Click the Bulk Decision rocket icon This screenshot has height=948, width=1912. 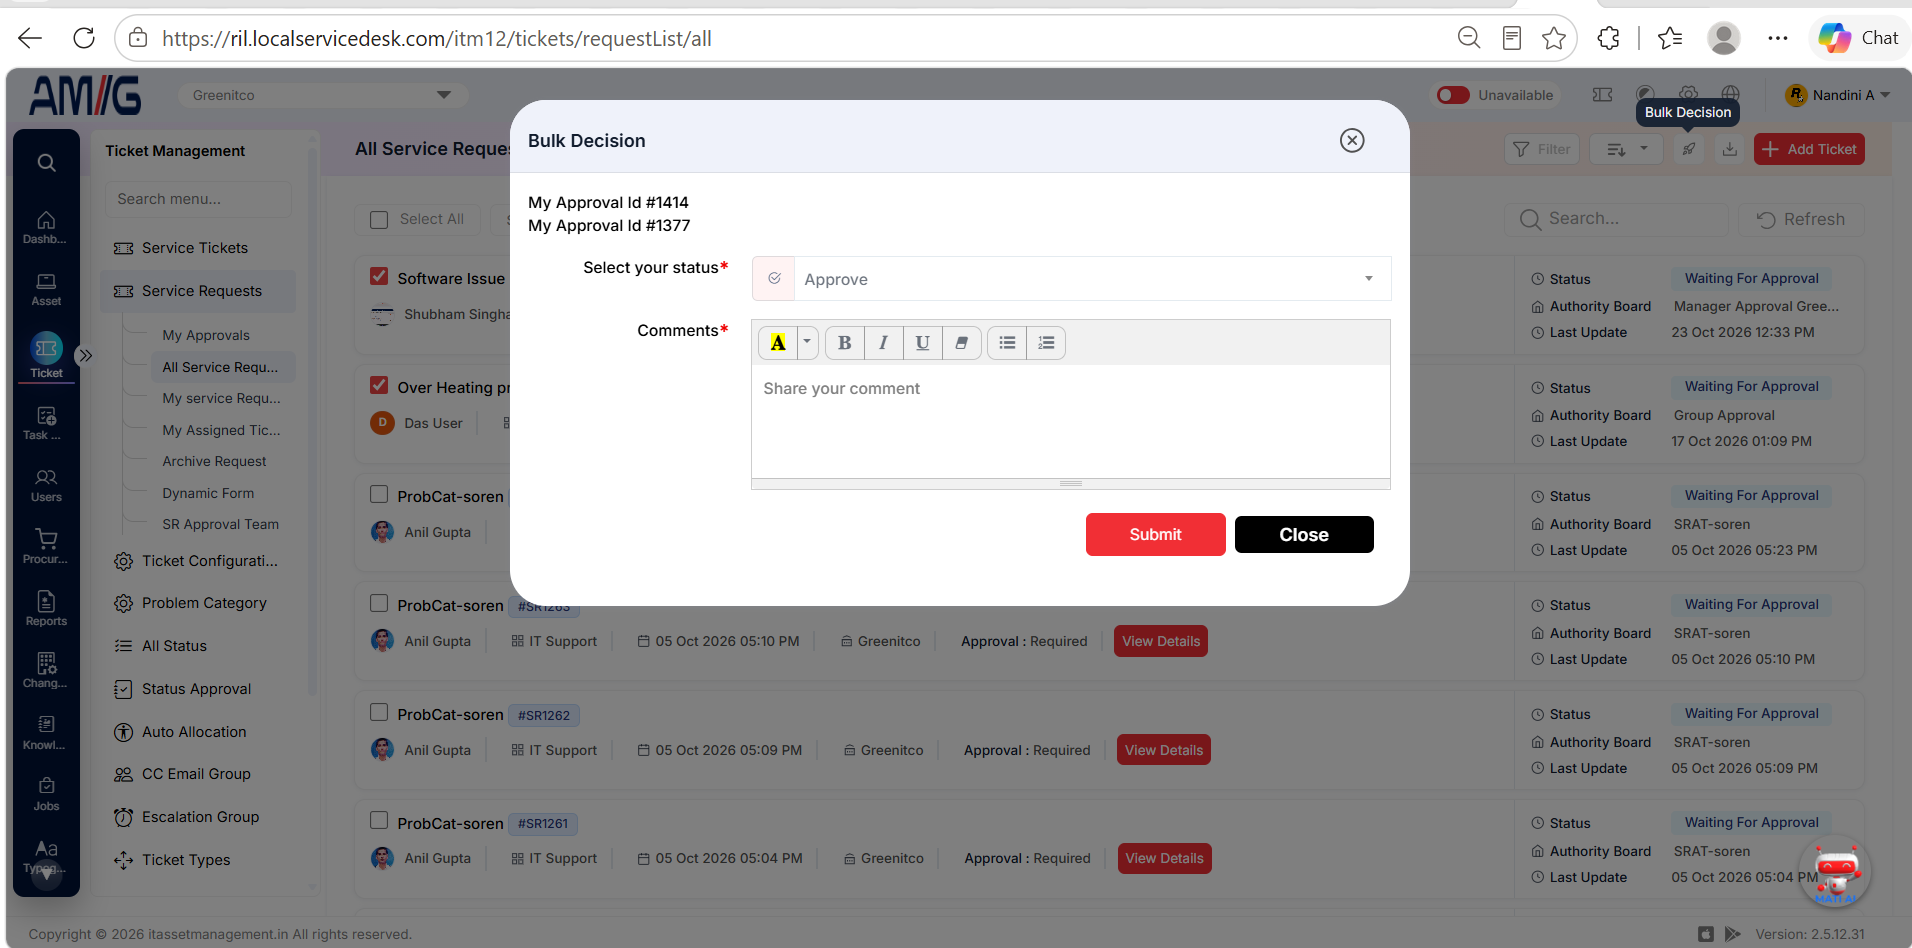tap(1689, 149)
